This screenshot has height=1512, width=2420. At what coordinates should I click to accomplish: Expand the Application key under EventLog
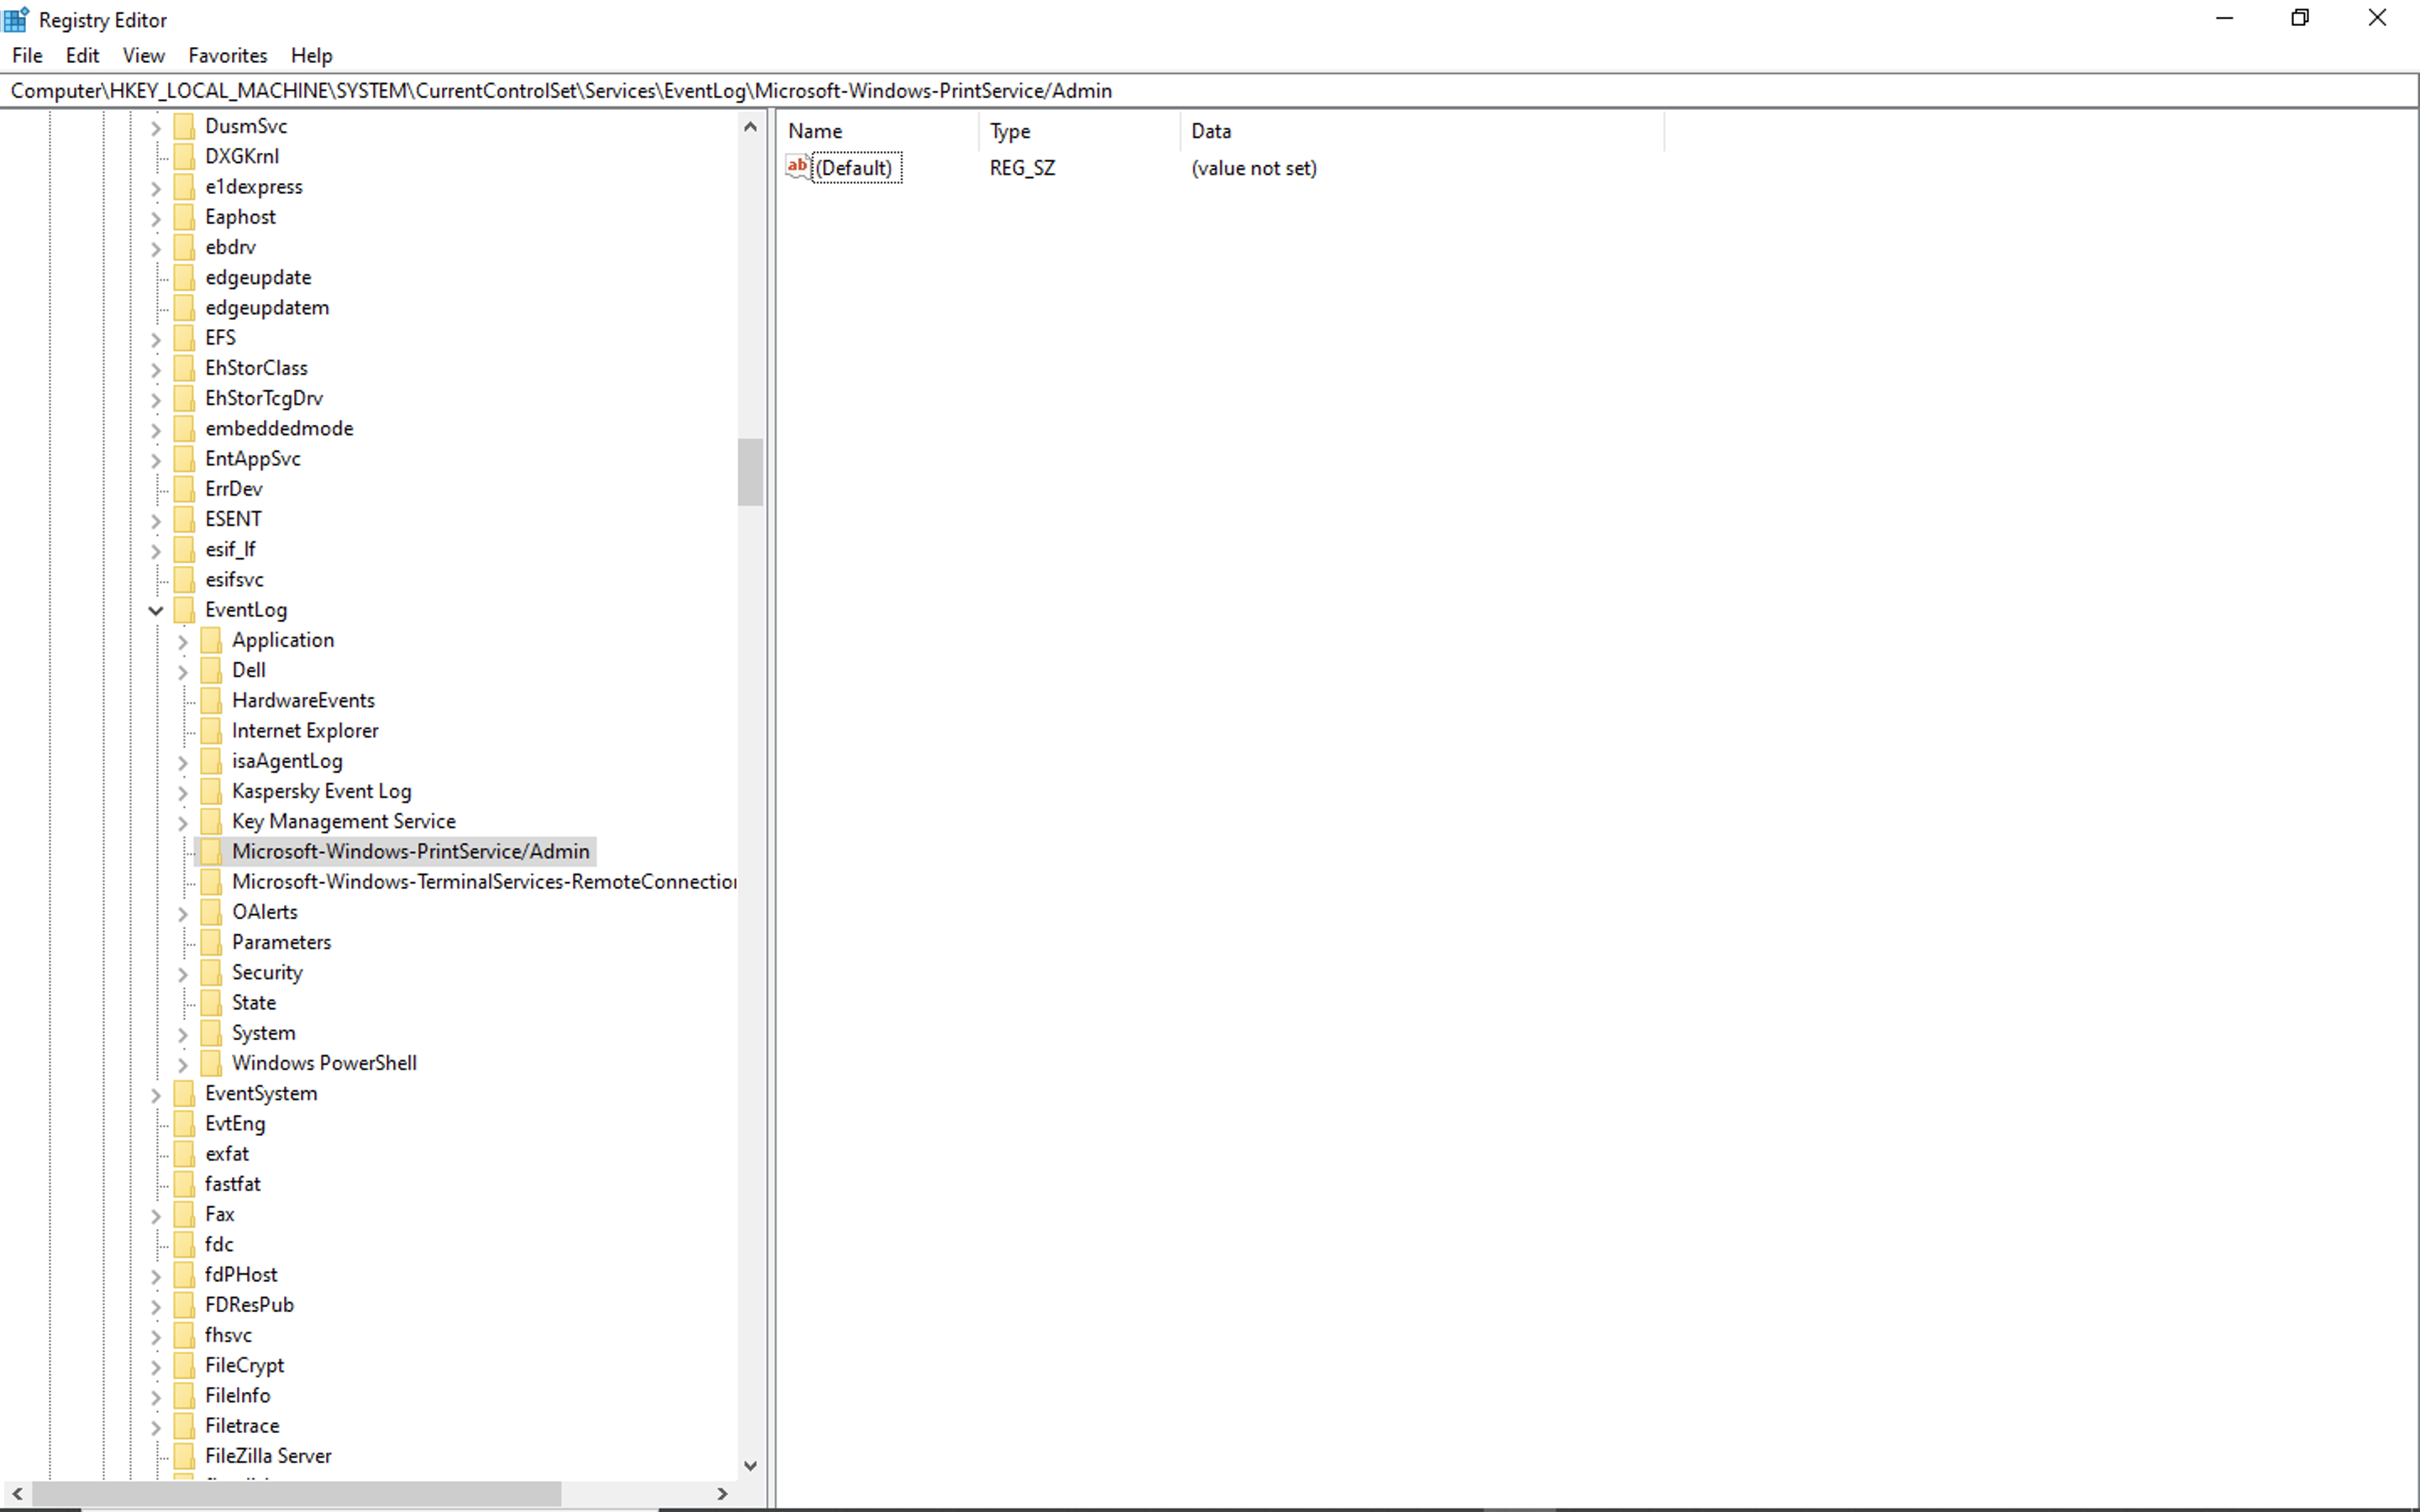pos(183,641)
